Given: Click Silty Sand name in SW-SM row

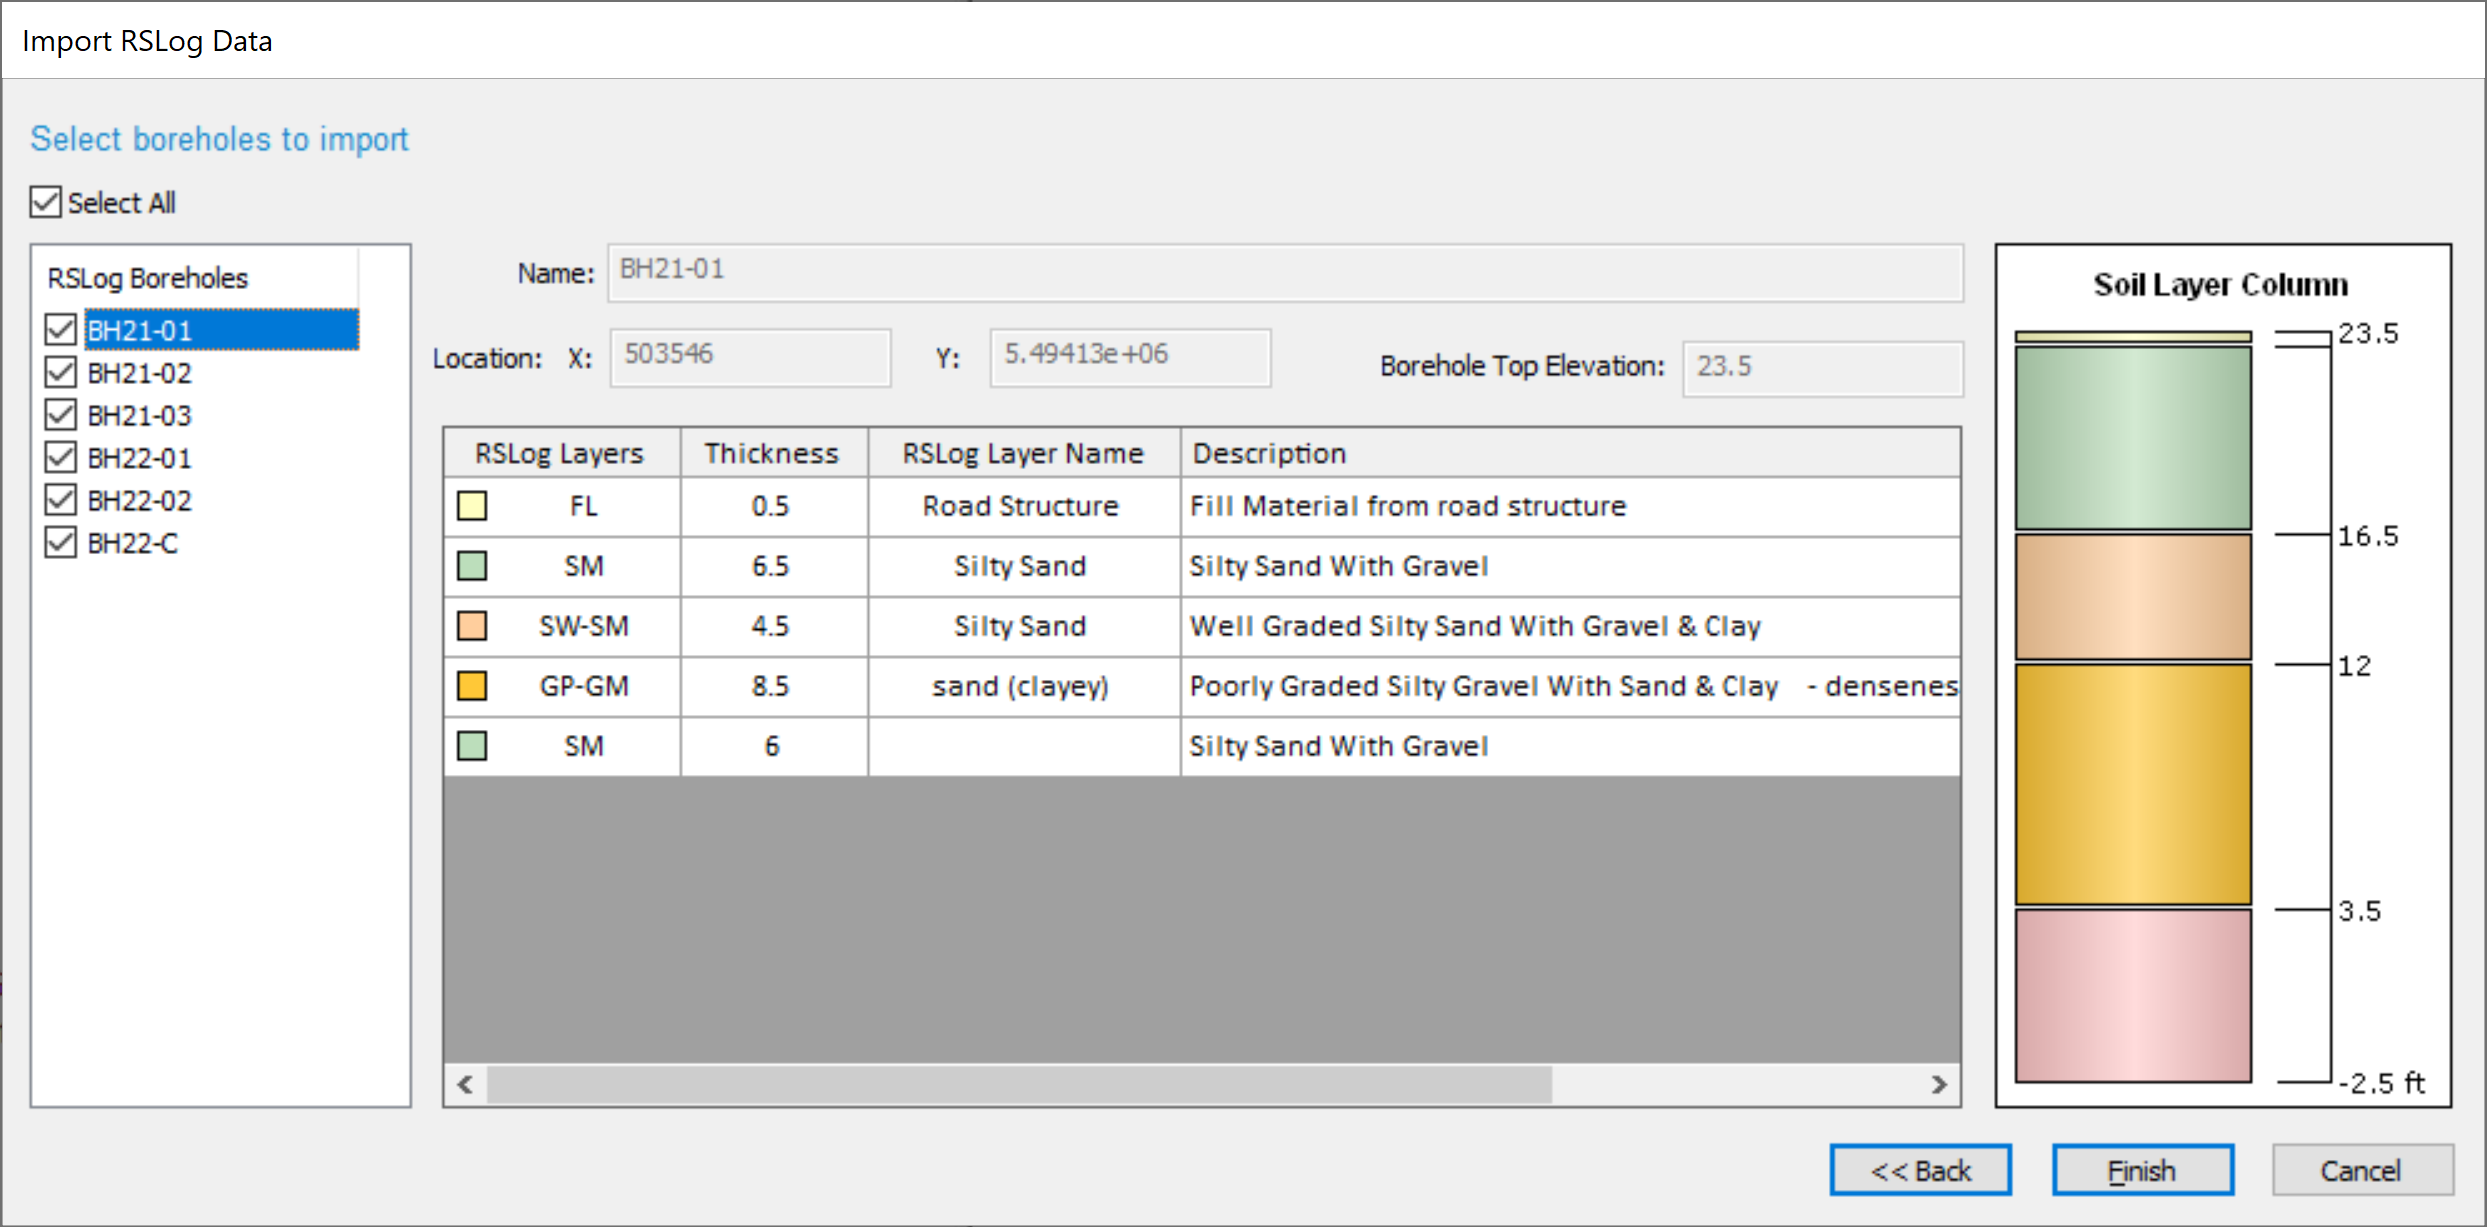Looking at the screenshot, I should tap(1024, 626).
